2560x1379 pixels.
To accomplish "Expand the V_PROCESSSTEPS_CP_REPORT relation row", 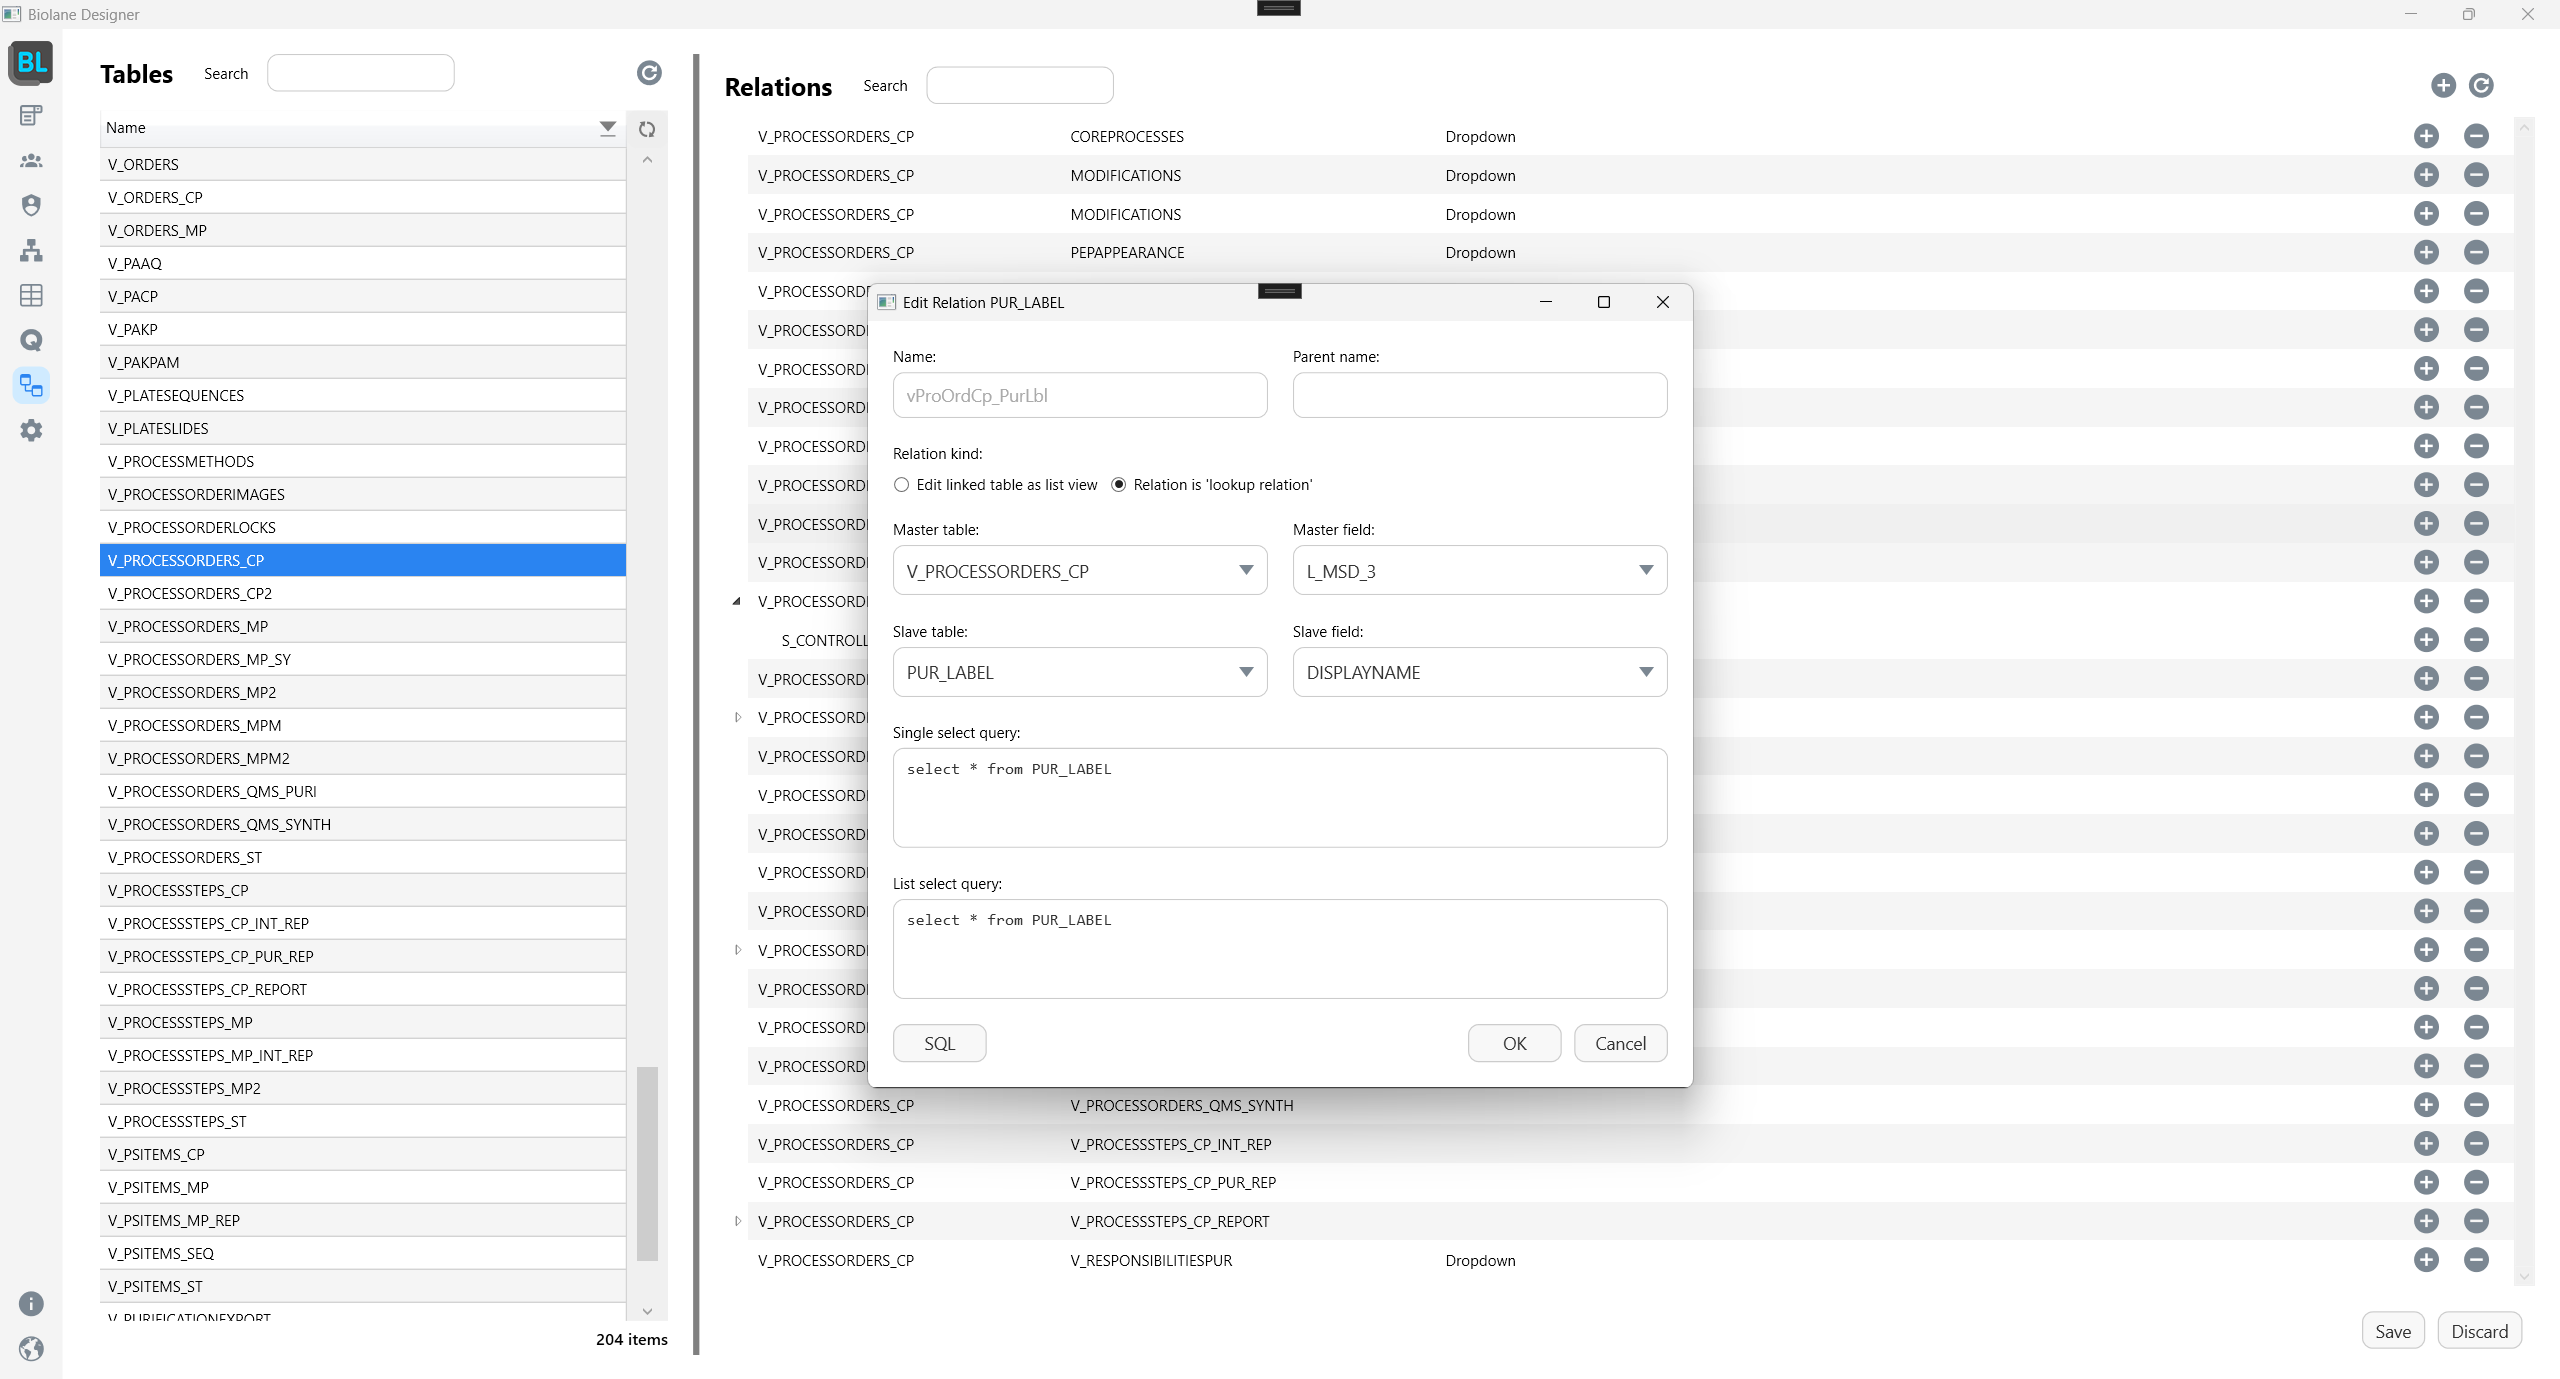I will [x=738, y=1221].
